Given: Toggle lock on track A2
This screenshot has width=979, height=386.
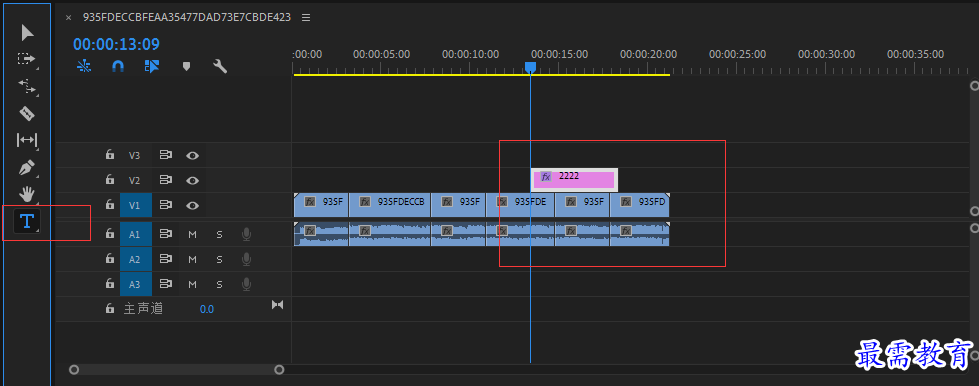Looking at the screenshot, I should click(x=110, y=259).
